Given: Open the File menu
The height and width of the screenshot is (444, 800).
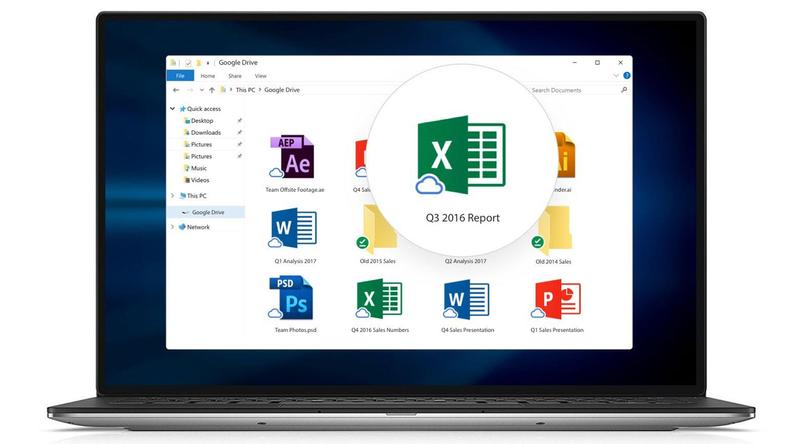Looking at the screenshot, I should pos(180,76).
